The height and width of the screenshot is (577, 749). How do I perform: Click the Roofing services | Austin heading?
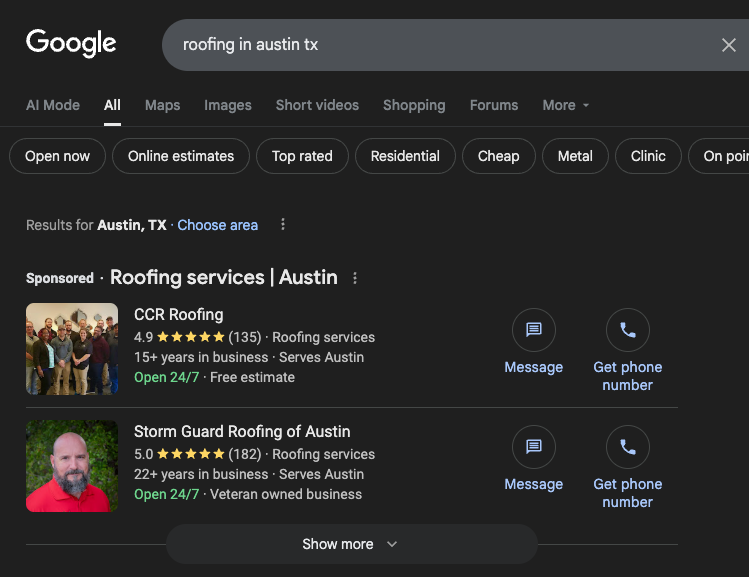point(224,278)
